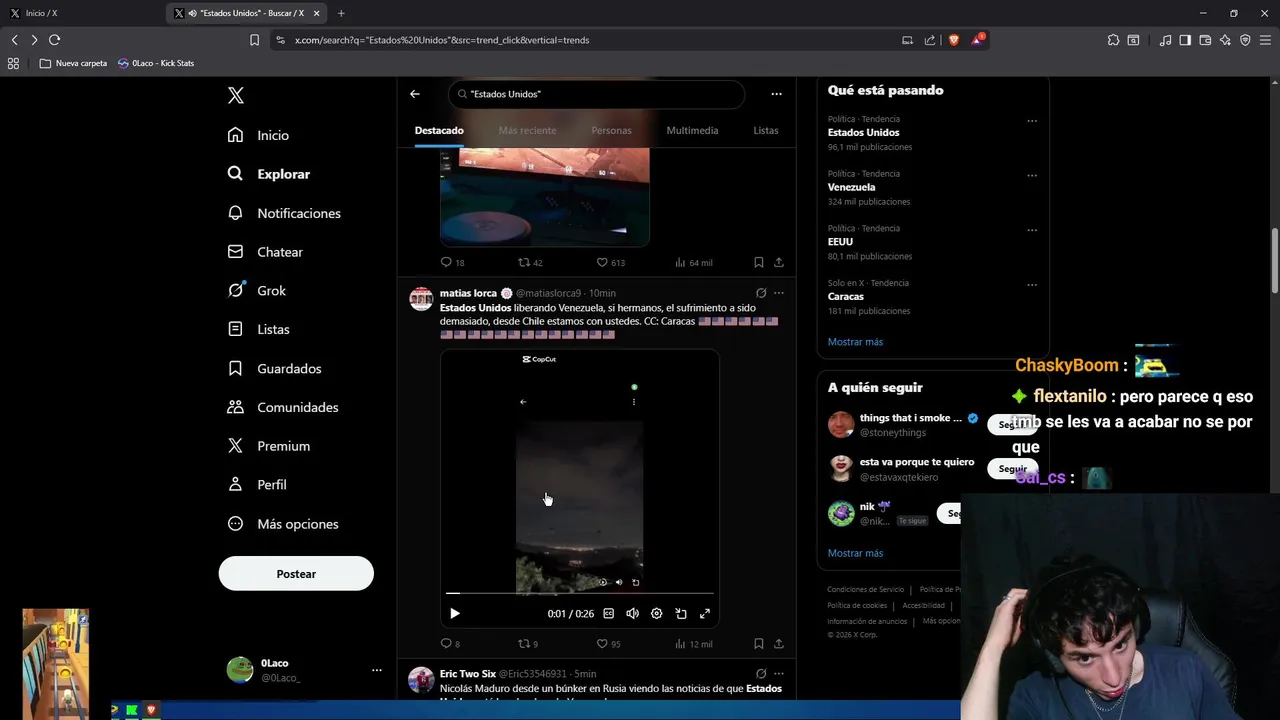This screenshot has width=1280, height=720.
Task: Open more options on matias lorca post
Action: point(779,293)
